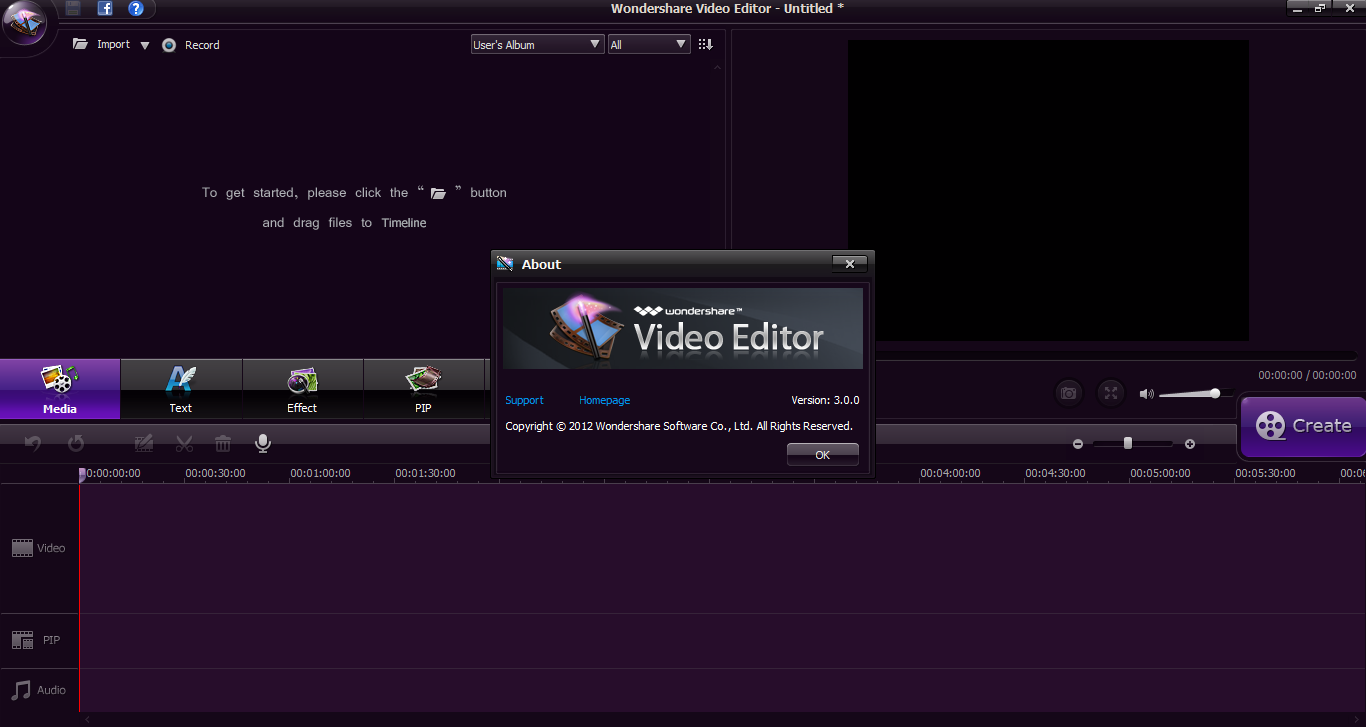Zoom out timeline with minus icon
This screenshot has width=1366, height=727.
[1078, 444]
